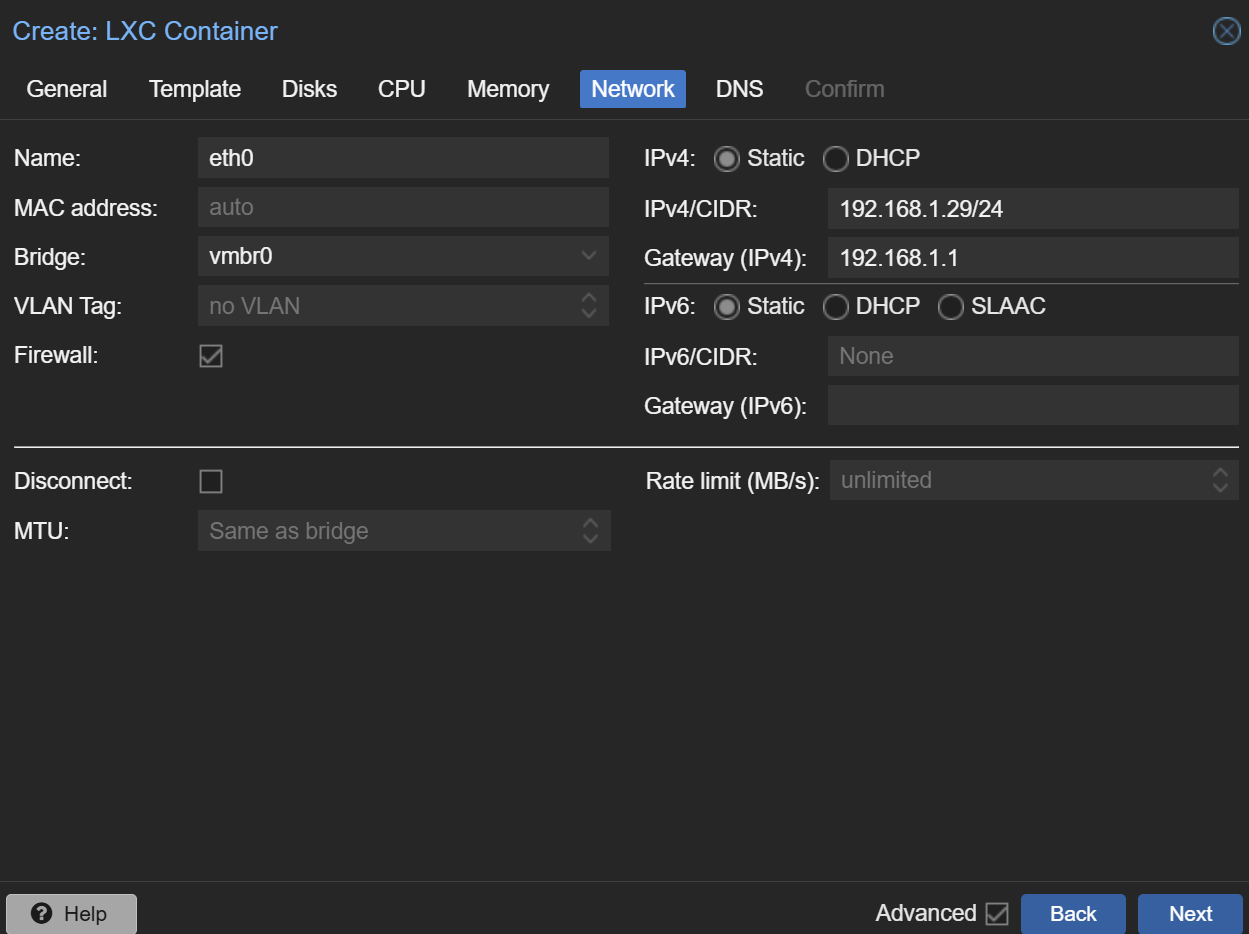Go to the Memory tab

[508, 89]
